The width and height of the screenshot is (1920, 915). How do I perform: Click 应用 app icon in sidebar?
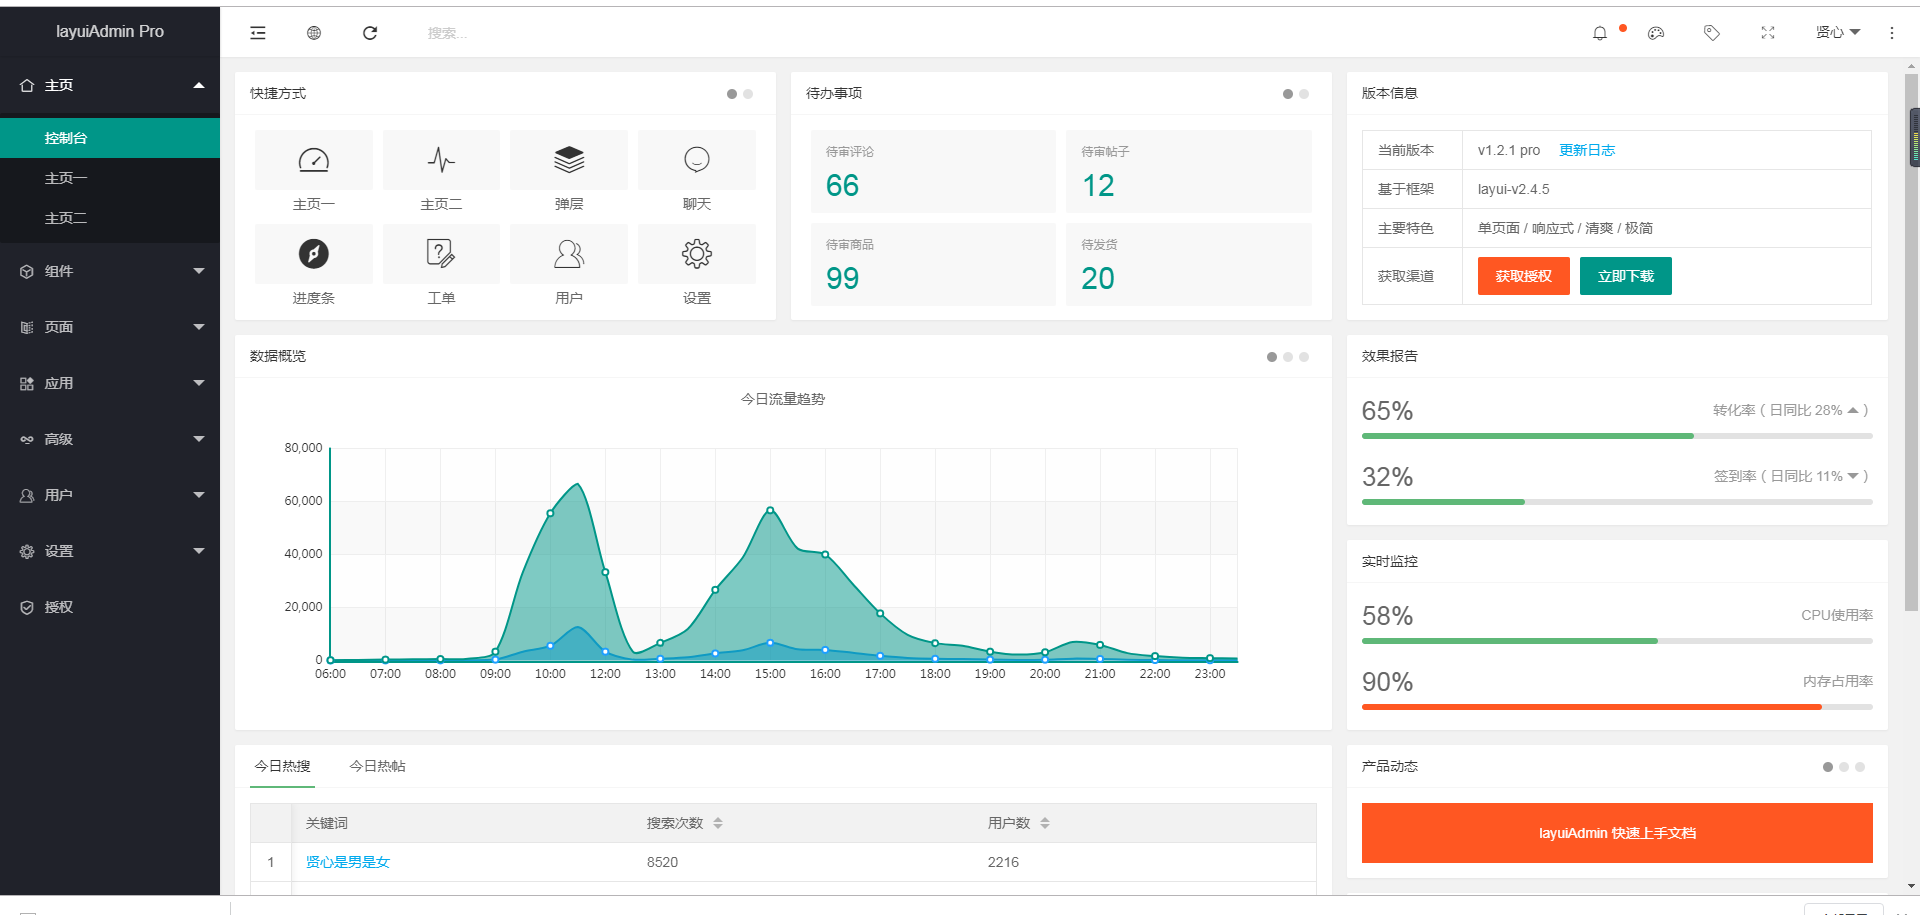pyautogui.click(x=27, y=384)
